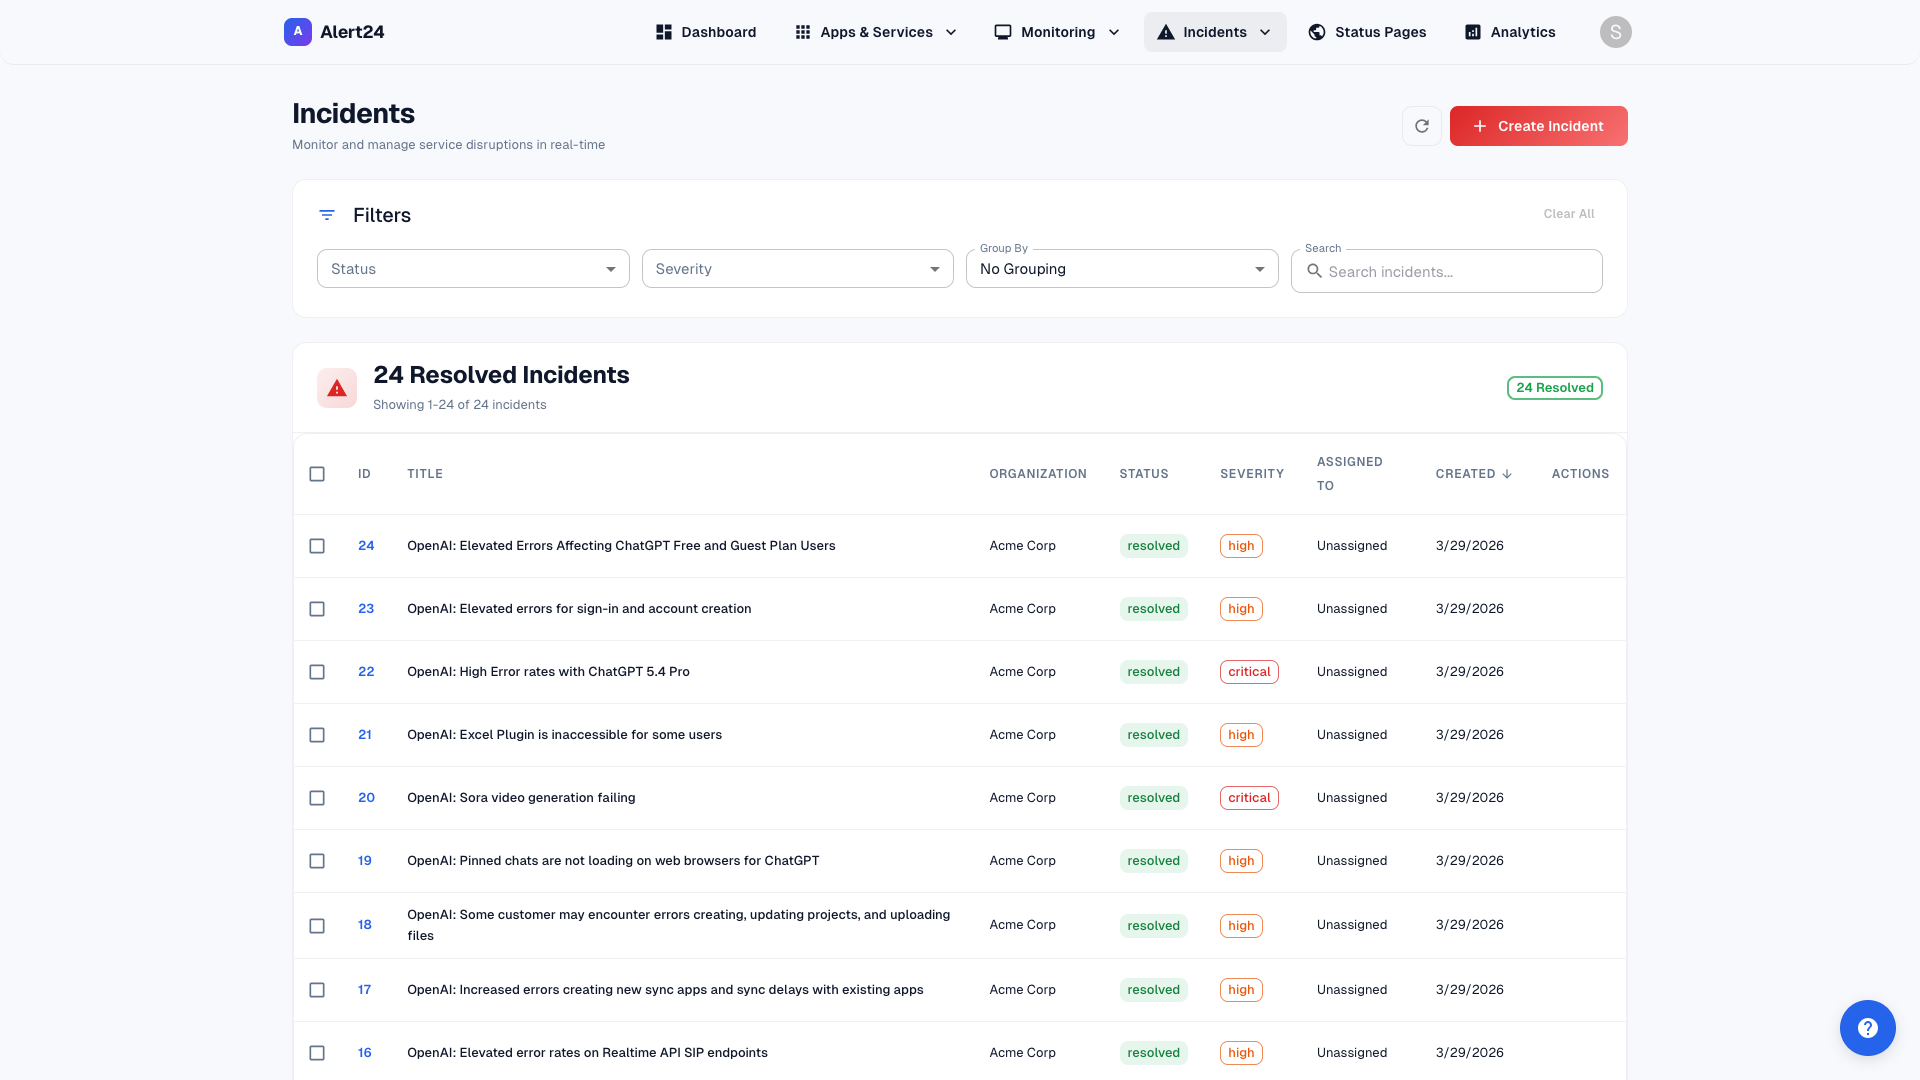Click the Analytics chart icon
This screenshot has width=1920, height=1080.
(x=1471, y=31)
